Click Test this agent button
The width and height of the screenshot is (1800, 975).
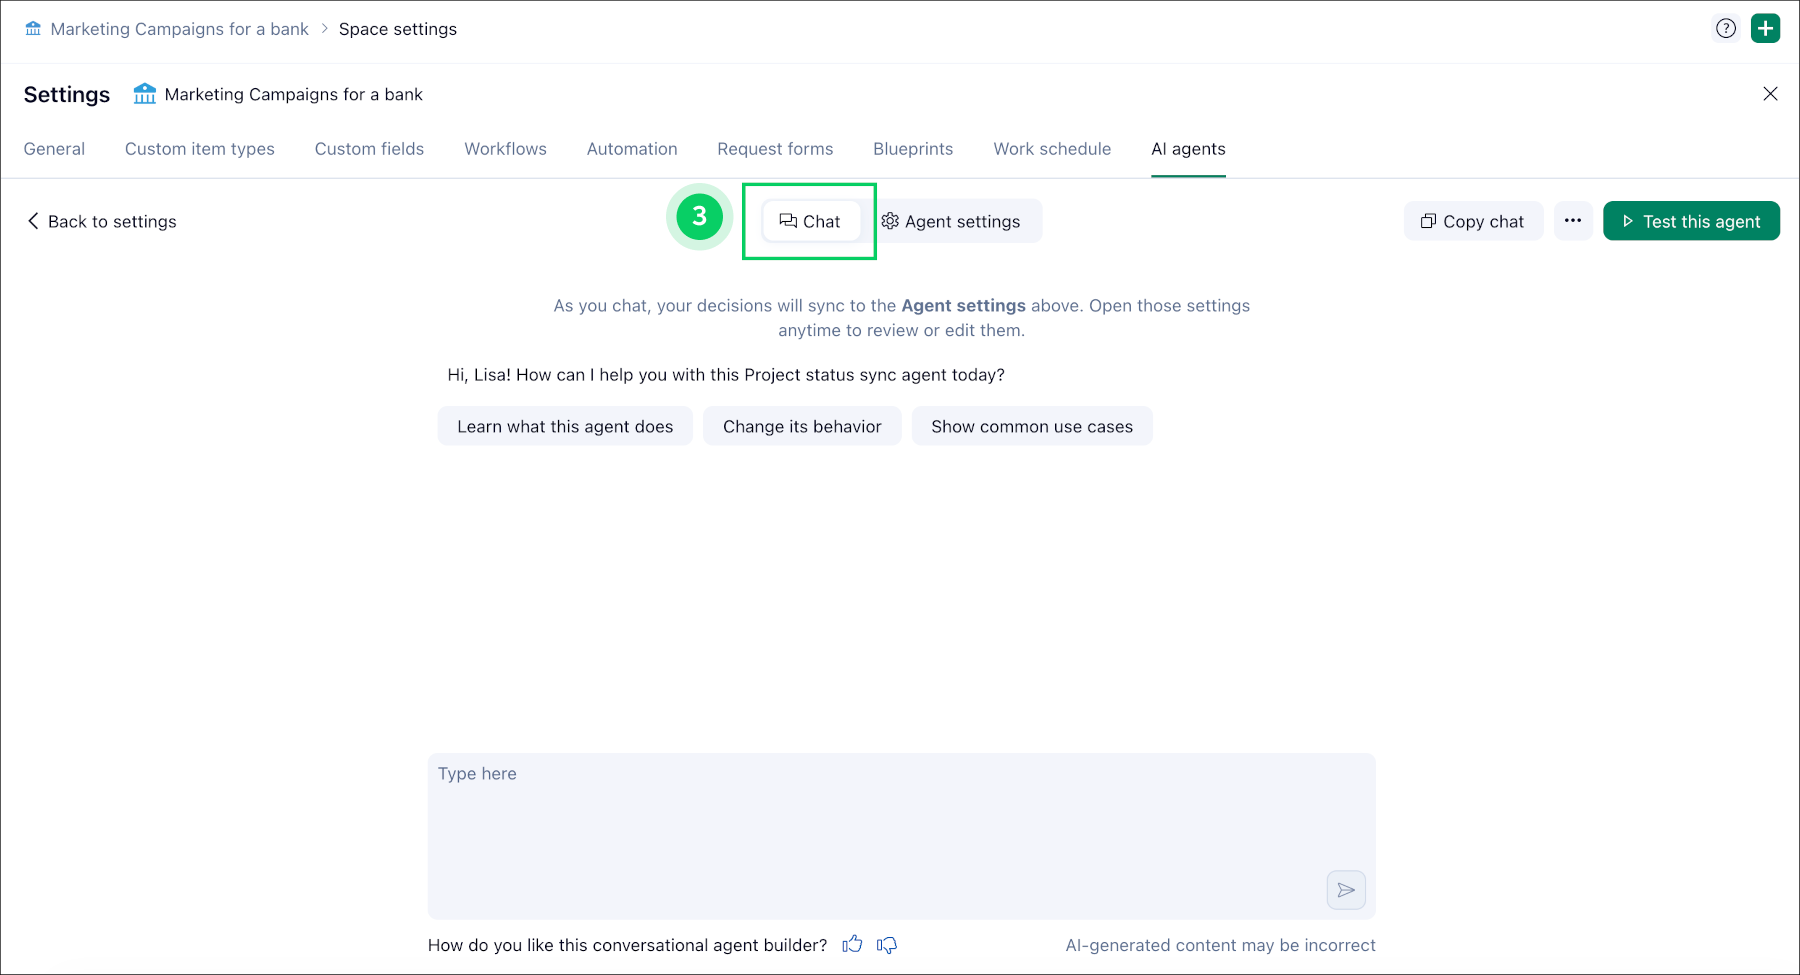[1691, 221]
